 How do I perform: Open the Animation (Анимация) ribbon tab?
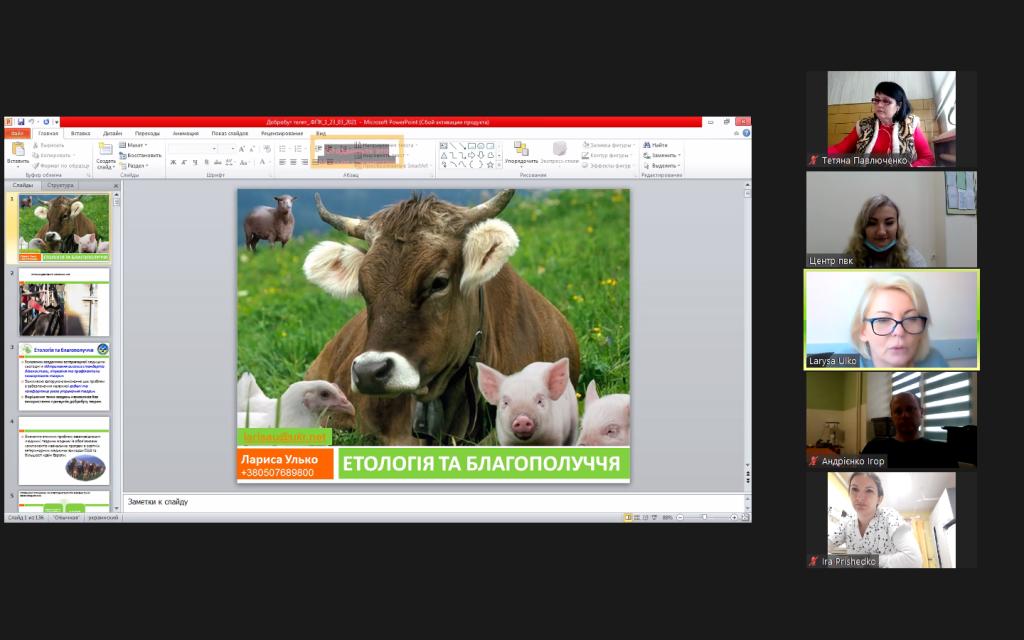(185, 133)
